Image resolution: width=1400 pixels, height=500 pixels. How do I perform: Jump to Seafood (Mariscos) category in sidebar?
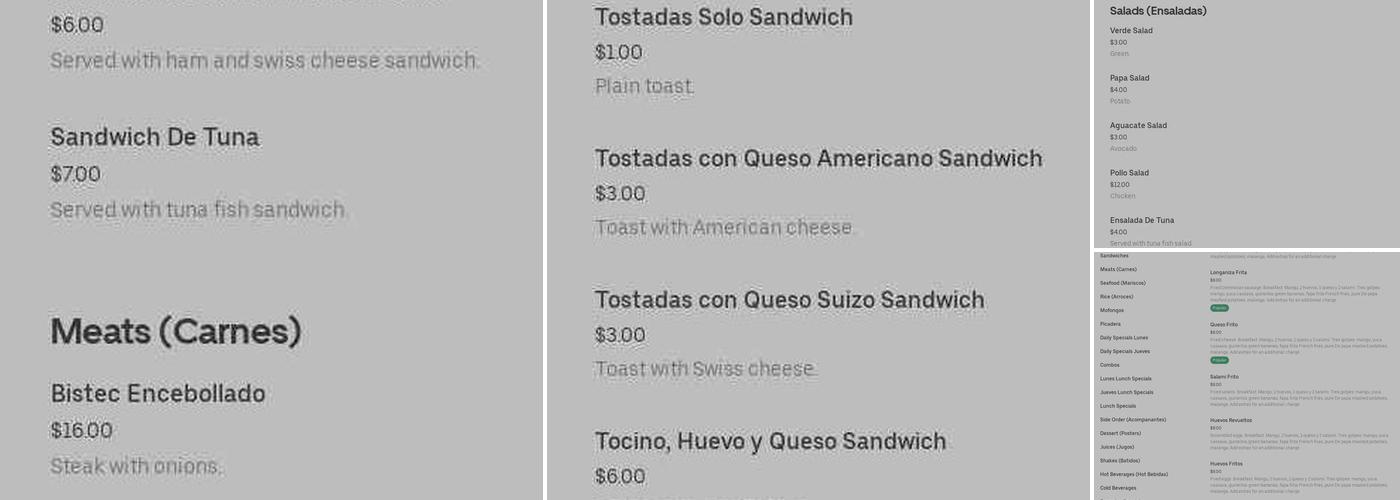pos(1122,283)
